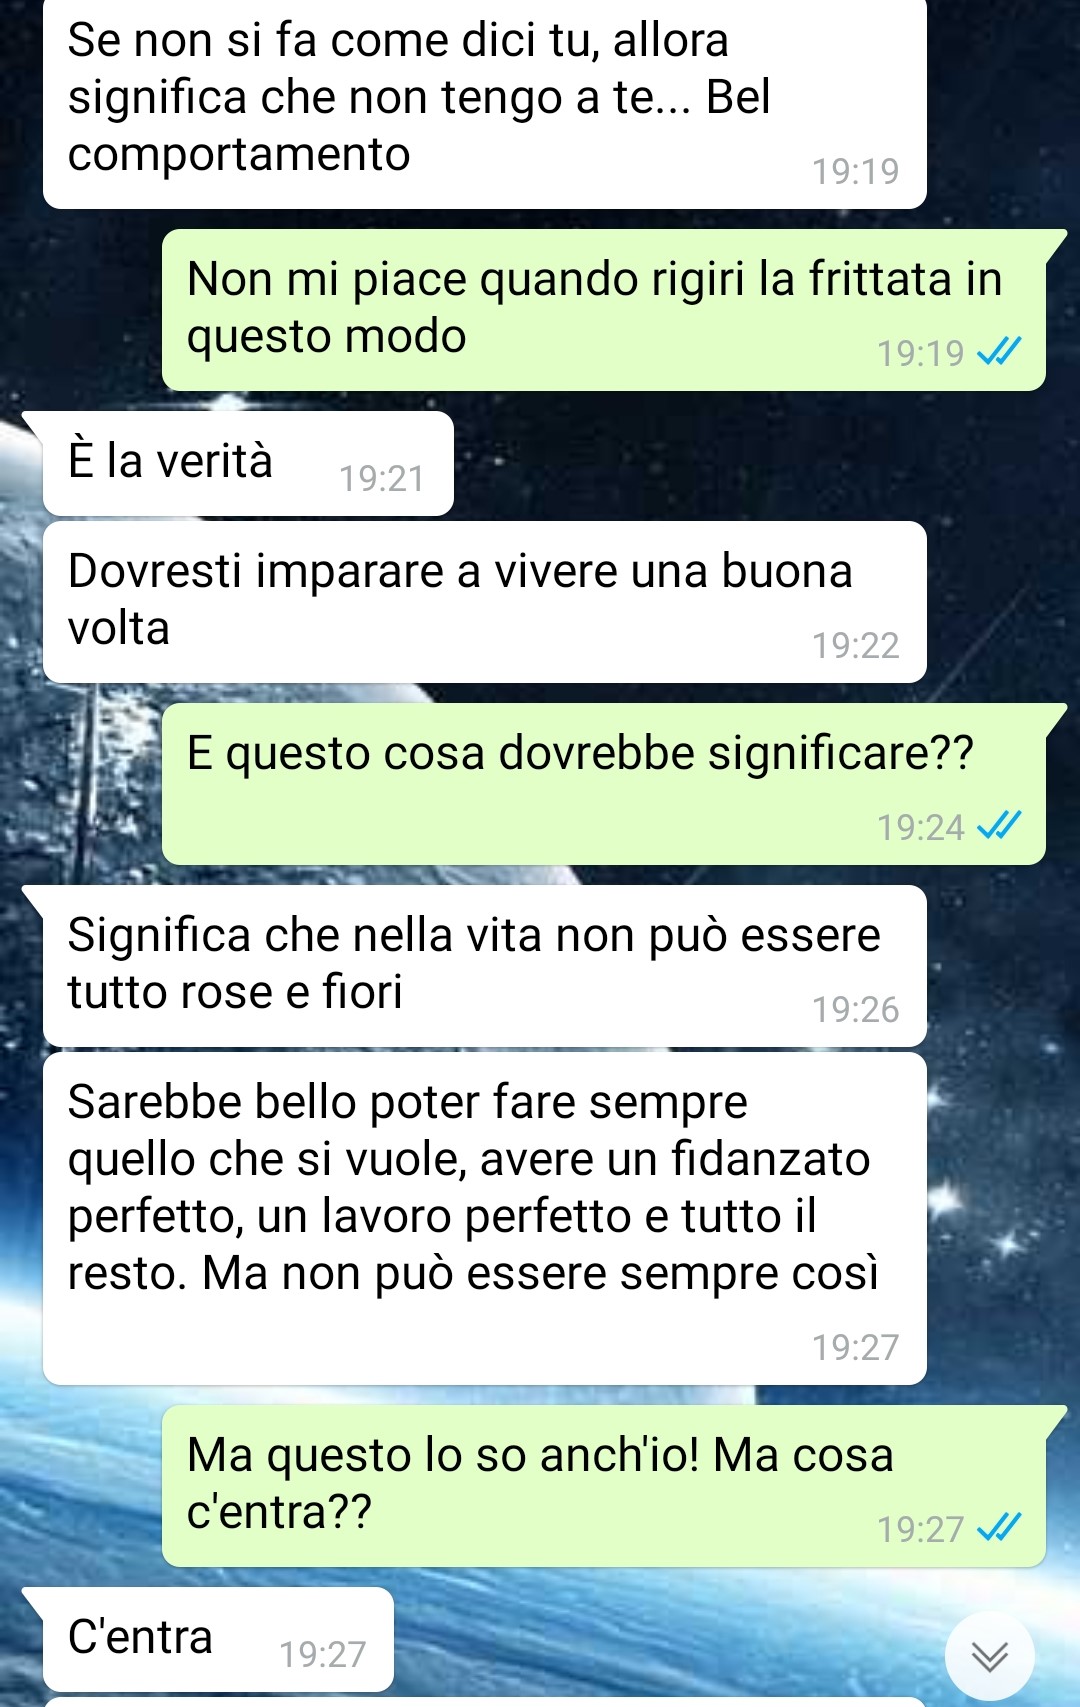Tap read receipt ticks on 'rigiri la frittata' message
The height and width of the screenshot is (1707, 1080).
coord(998,351)
